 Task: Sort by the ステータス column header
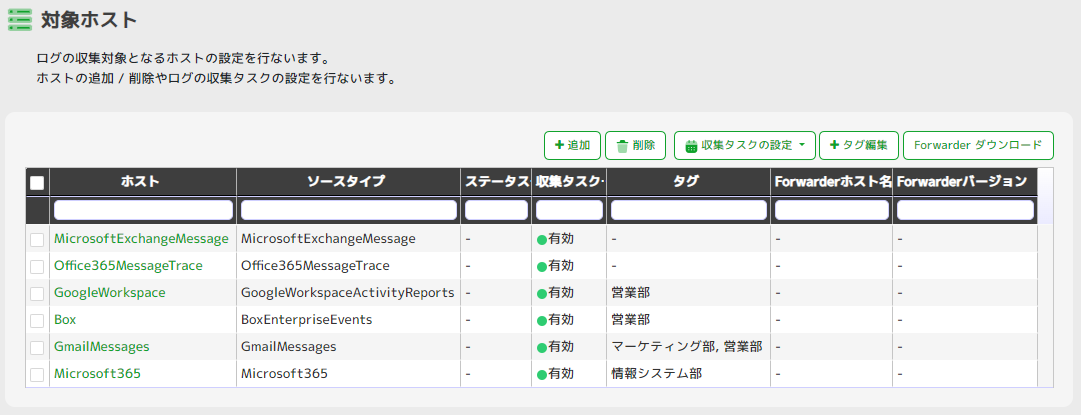(496, 182)
